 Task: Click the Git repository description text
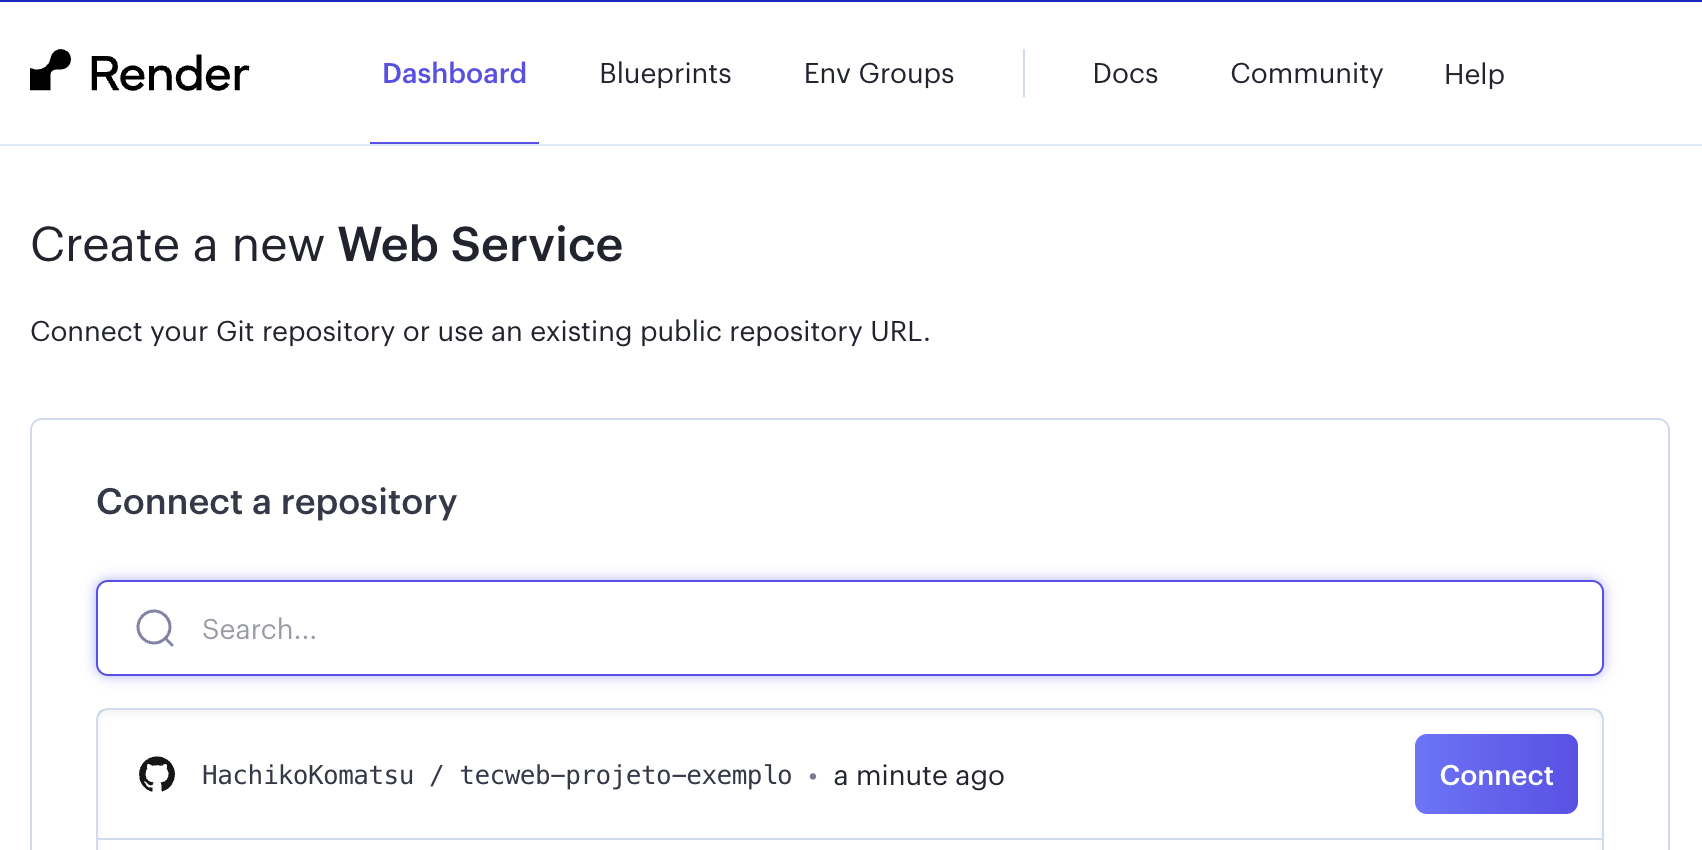pyautogui.click(x=480, y=332)
